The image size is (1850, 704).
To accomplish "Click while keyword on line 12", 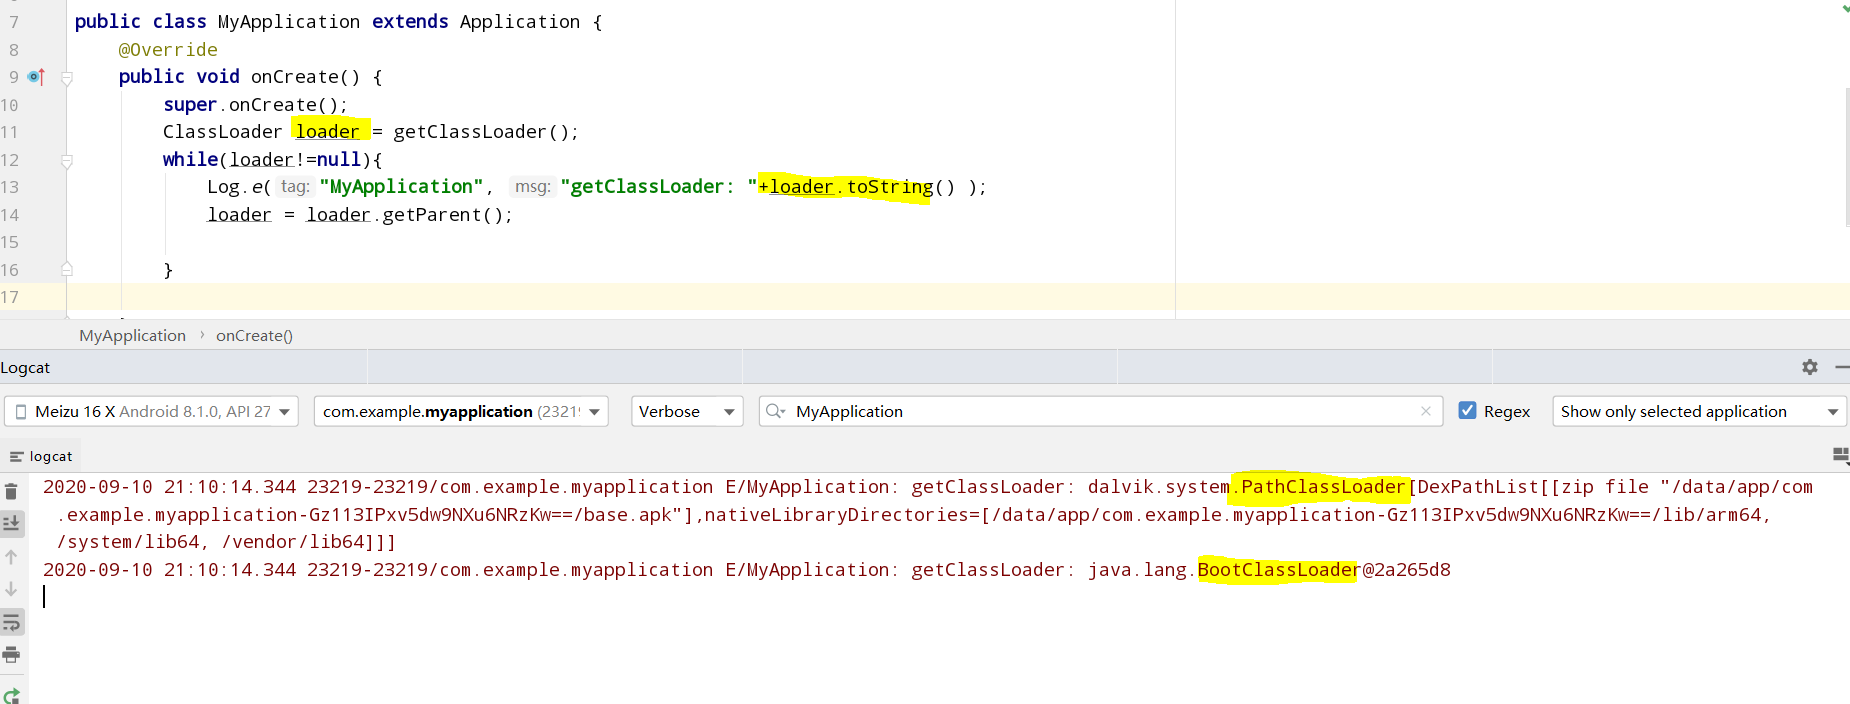I will pos(190,159).
